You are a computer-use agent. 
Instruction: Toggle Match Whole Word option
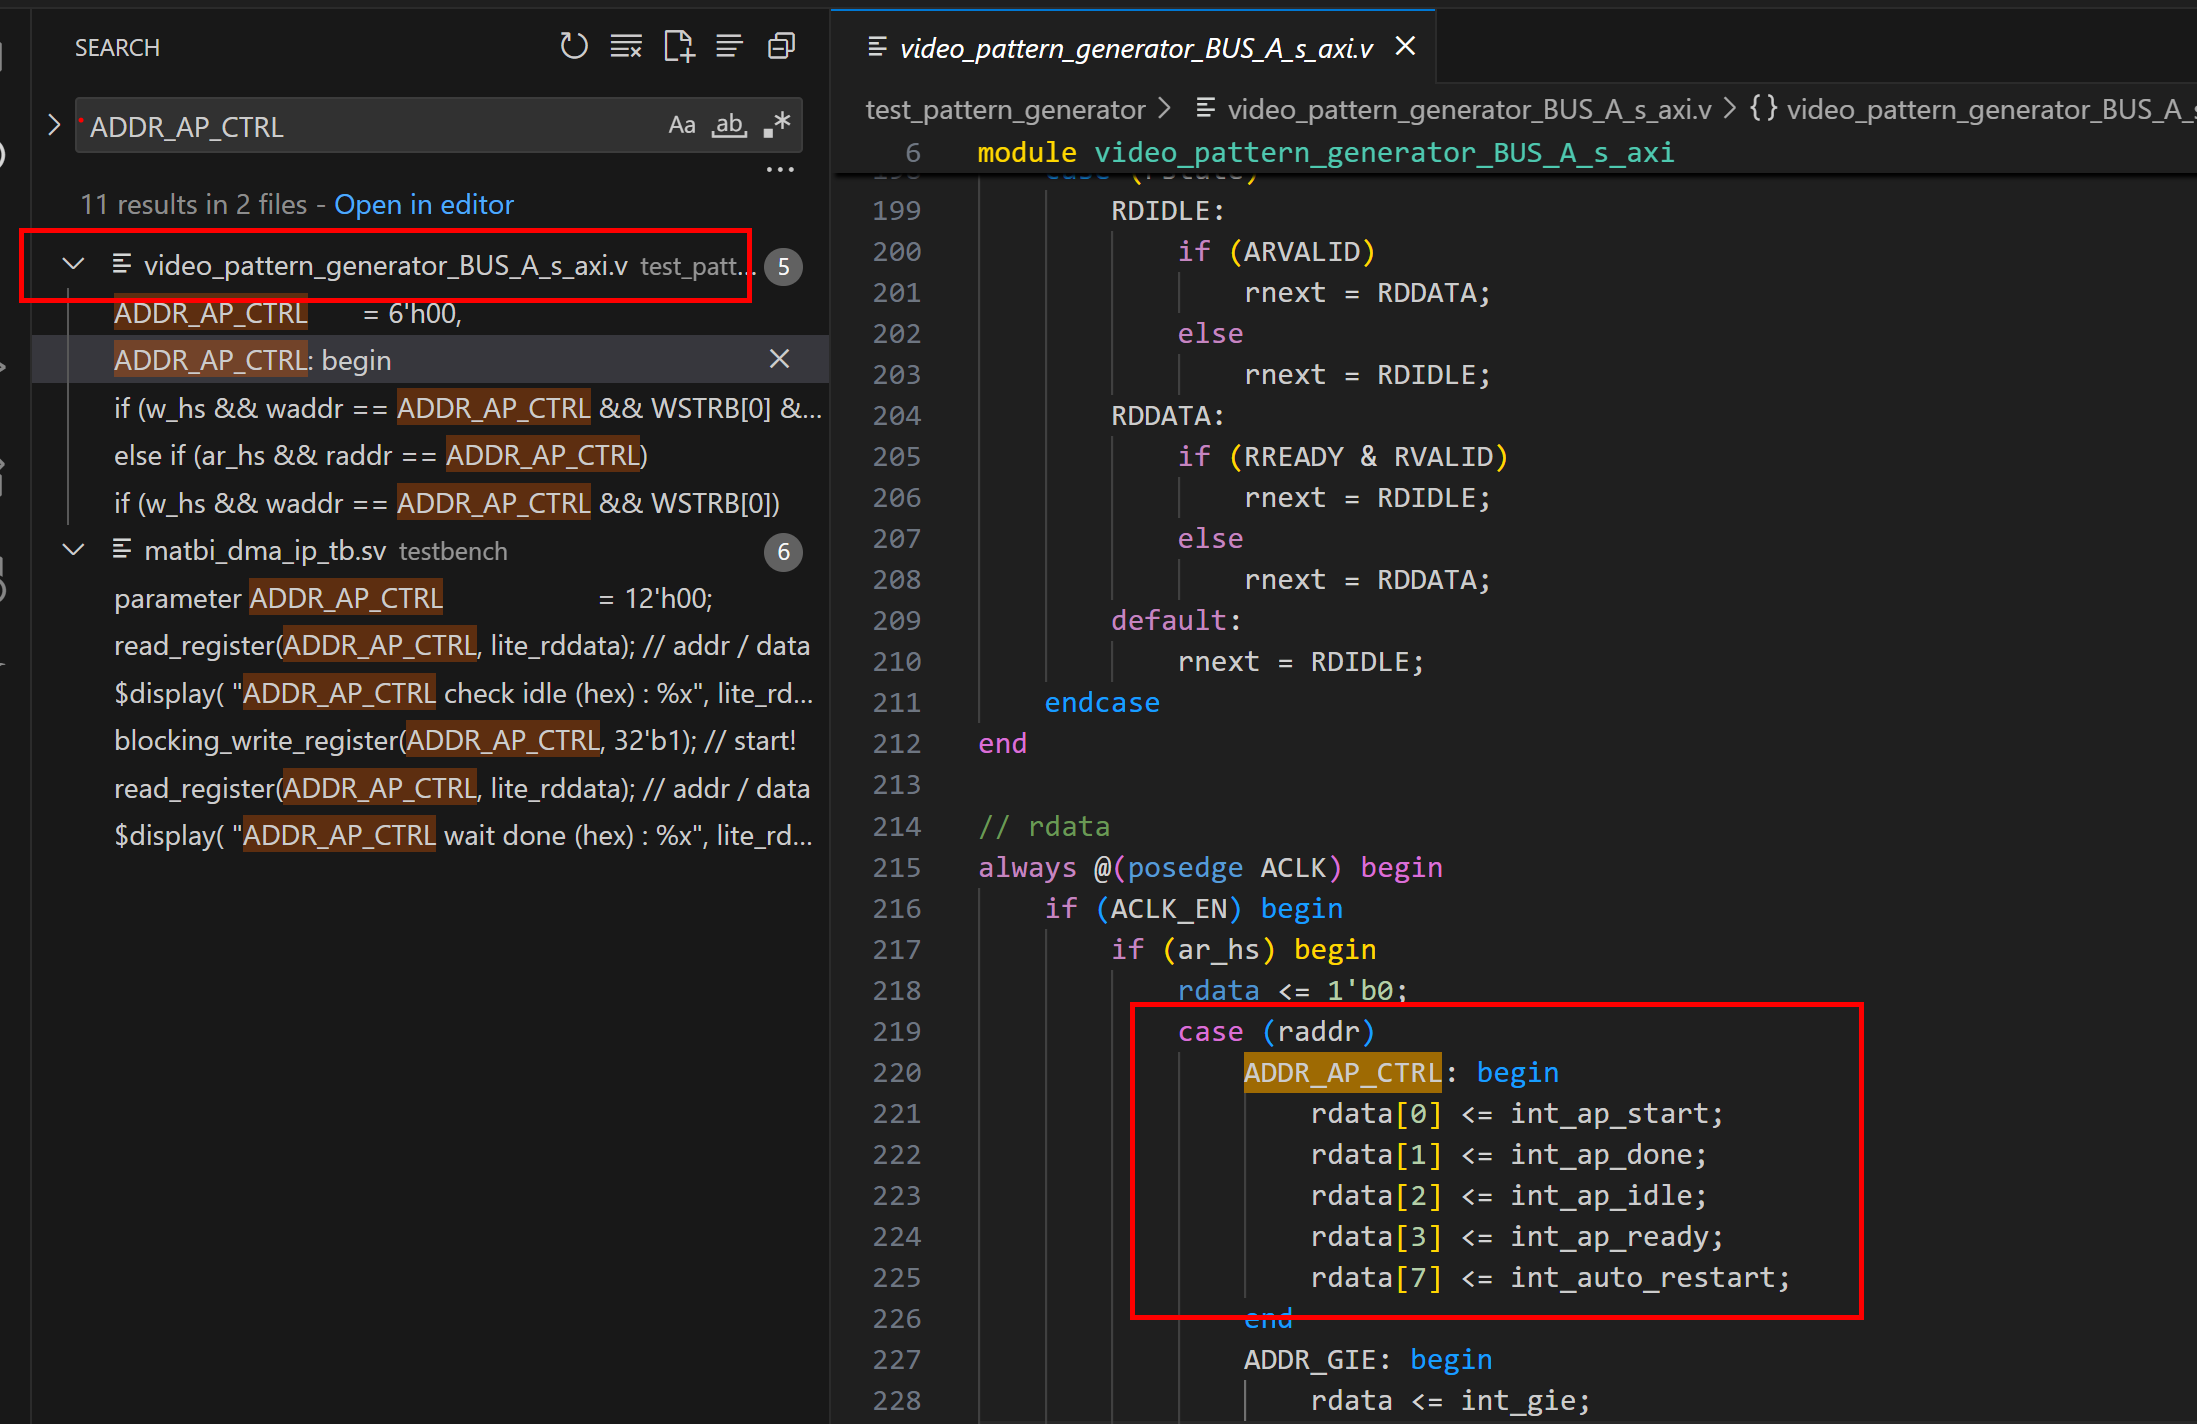tap(729, 126)
